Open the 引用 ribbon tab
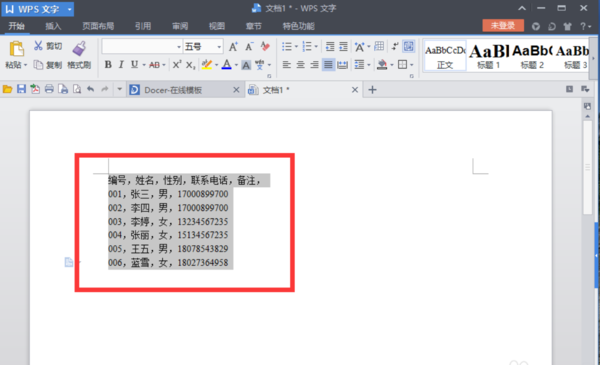Screen dimensions: 600x365 tap(143, 26)
